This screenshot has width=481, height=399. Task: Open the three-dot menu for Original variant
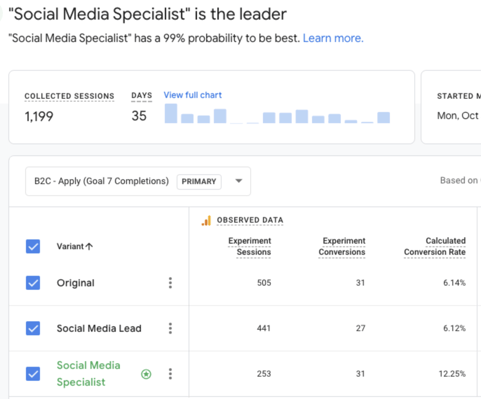pyautogui.click(x=170, y=283)
